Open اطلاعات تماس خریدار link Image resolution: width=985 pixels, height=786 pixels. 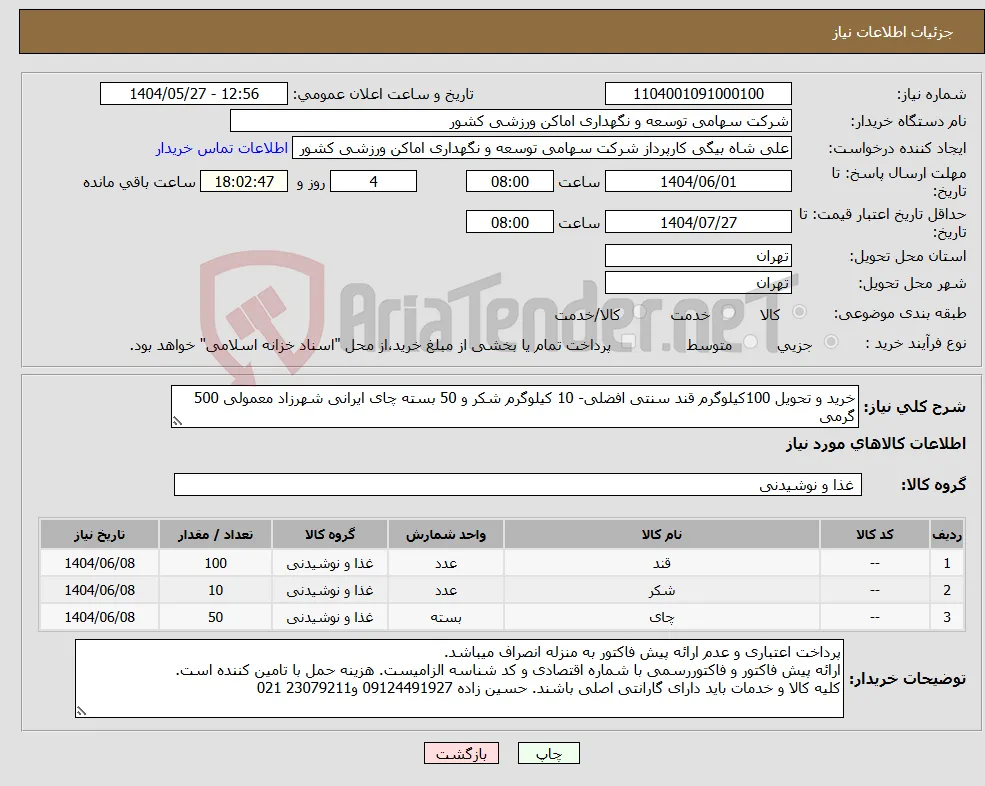coord(222,148)
